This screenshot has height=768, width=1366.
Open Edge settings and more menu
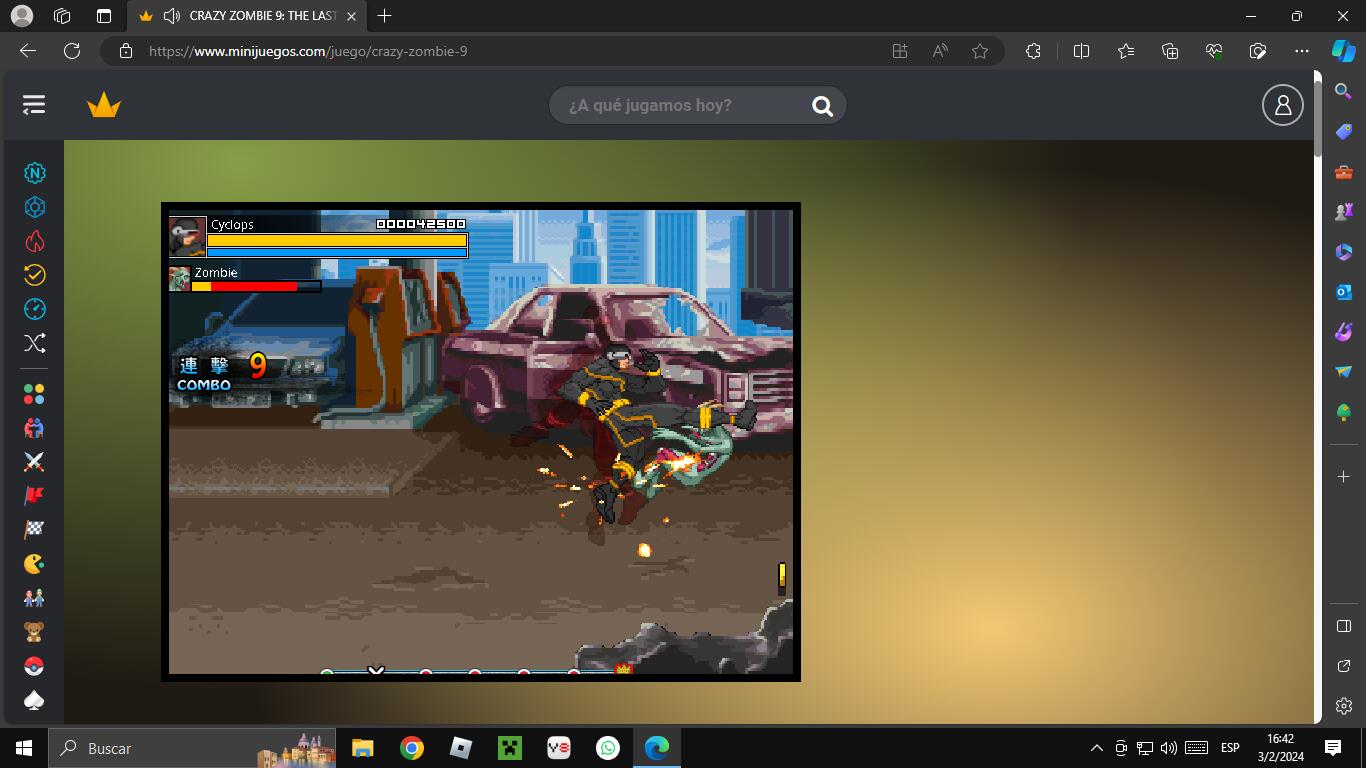1301,51
